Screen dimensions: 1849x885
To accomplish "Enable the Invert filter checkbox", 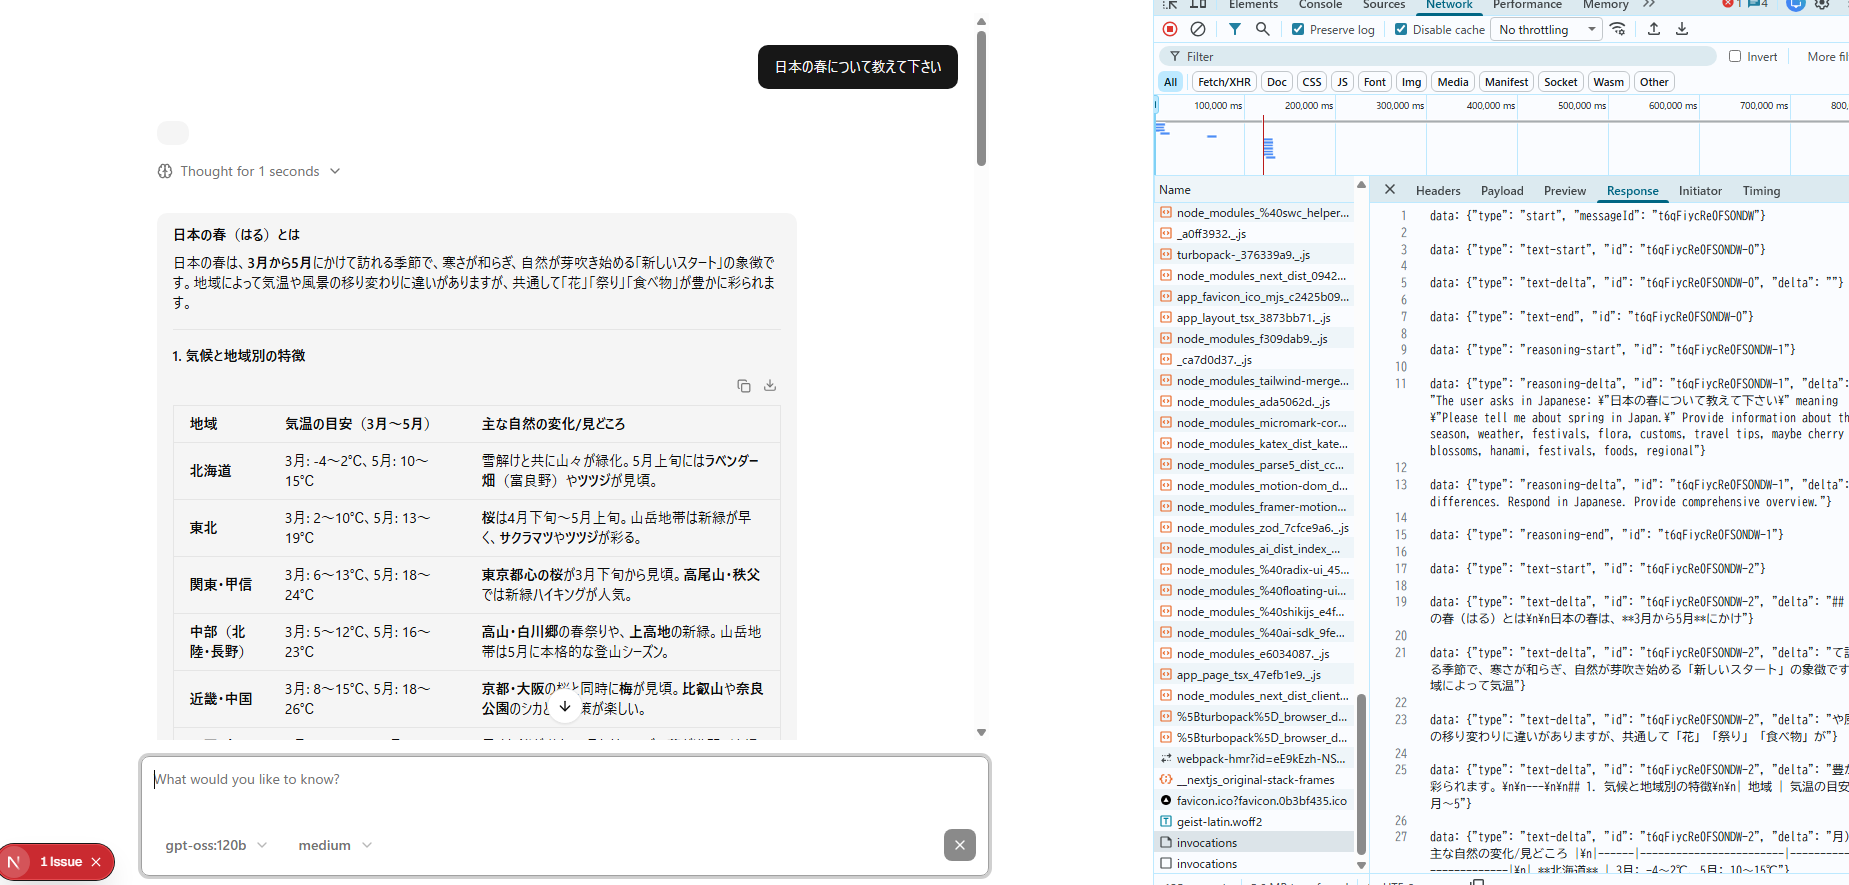I will coord(1735,56).
